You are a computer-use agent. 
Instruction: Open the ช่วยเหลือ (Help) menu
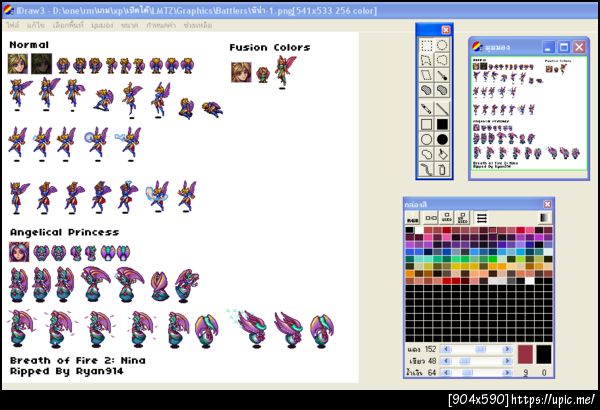(197, 25)
